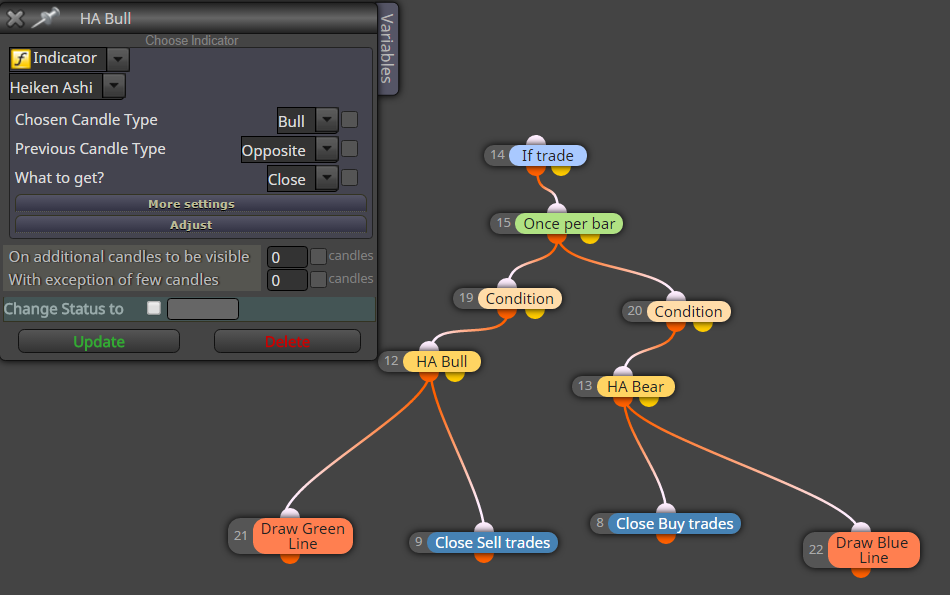Close the HA Bull panel with X icon
Screen dimensions: 950x595
[x=15, y=18]
